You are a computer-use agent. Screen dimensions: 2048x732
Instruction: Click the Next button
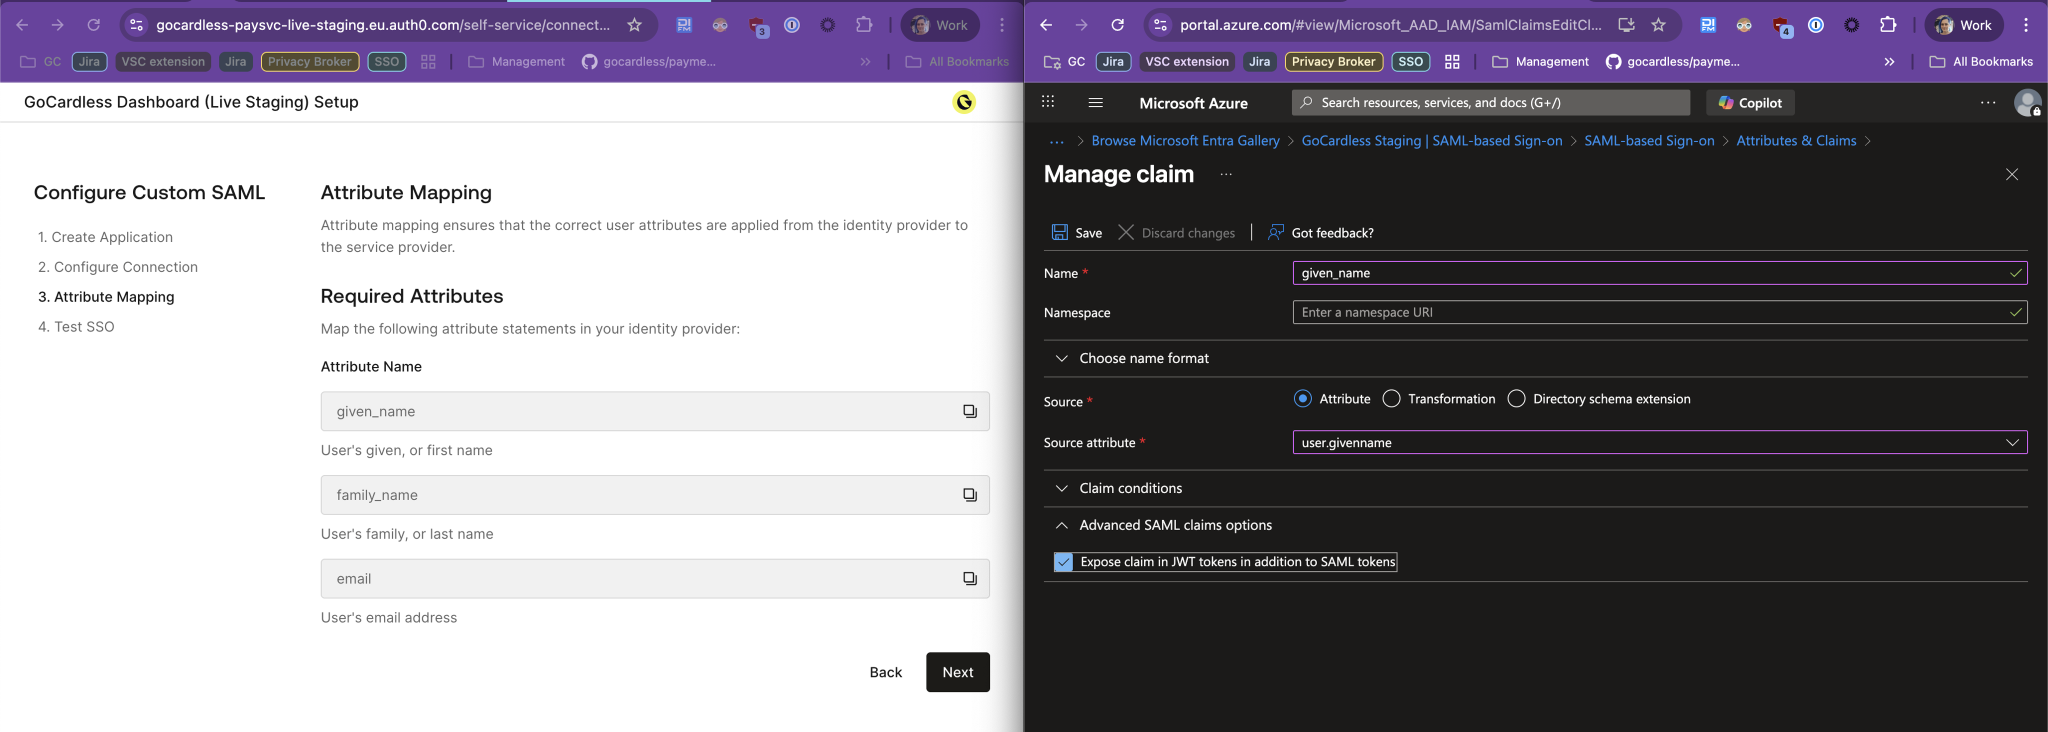tap(957, 672)
